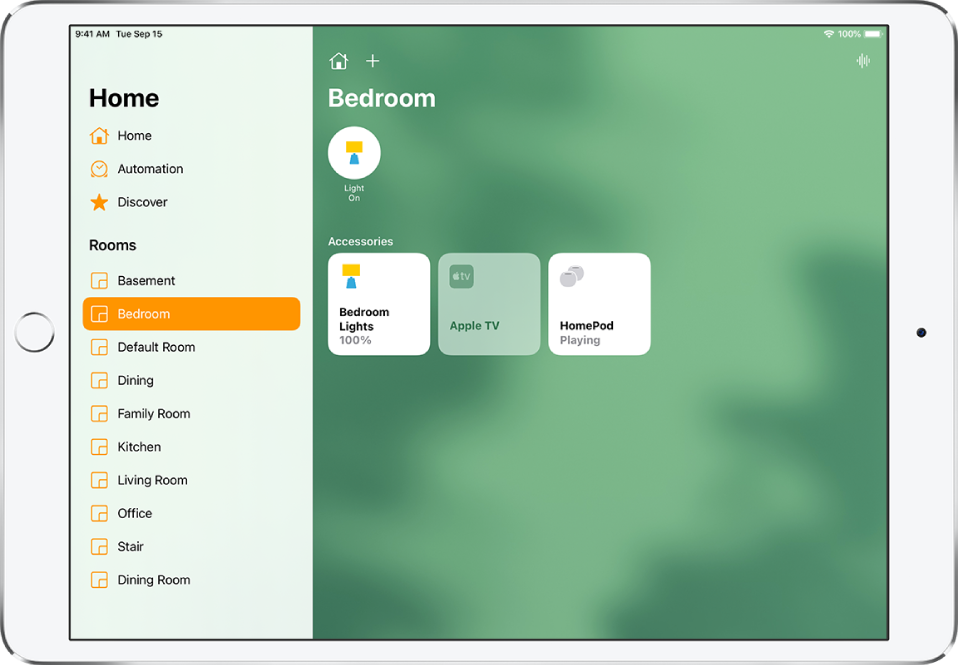Click the room icon beside Kitchen

tap(99, 447)
